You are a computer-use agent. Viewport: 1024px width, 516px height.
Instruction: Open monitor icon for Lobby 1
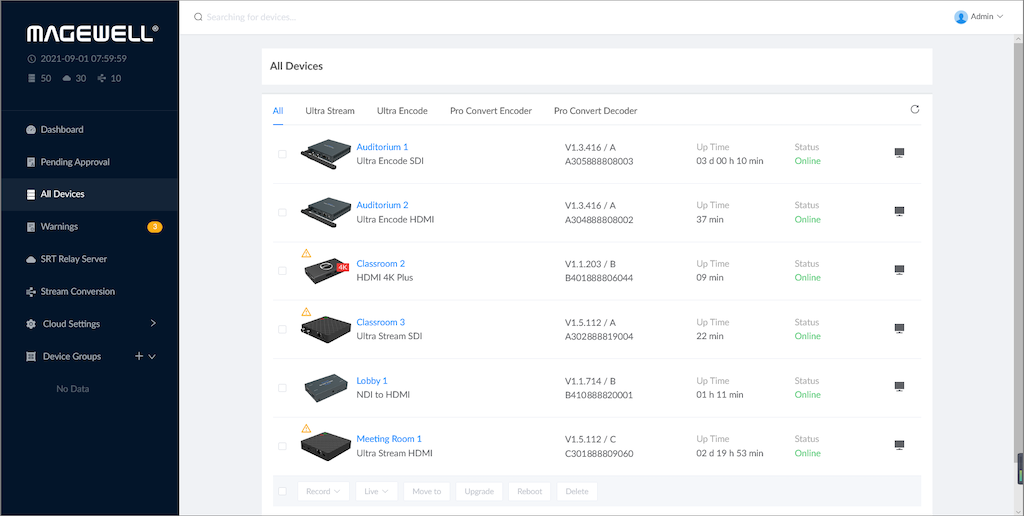pyautogui.click(x=899, y=387)
